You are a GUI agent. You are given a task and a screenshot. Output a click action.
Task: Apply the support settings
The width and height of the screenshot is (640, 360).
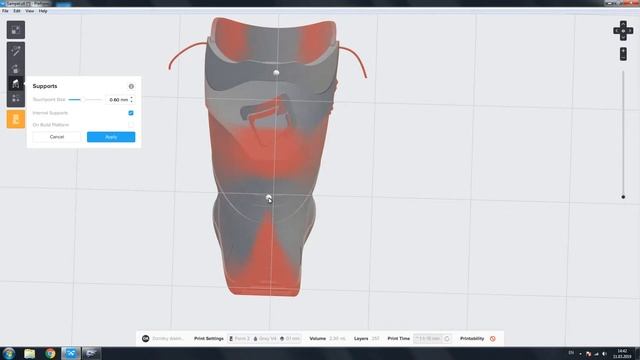[111, 137]
